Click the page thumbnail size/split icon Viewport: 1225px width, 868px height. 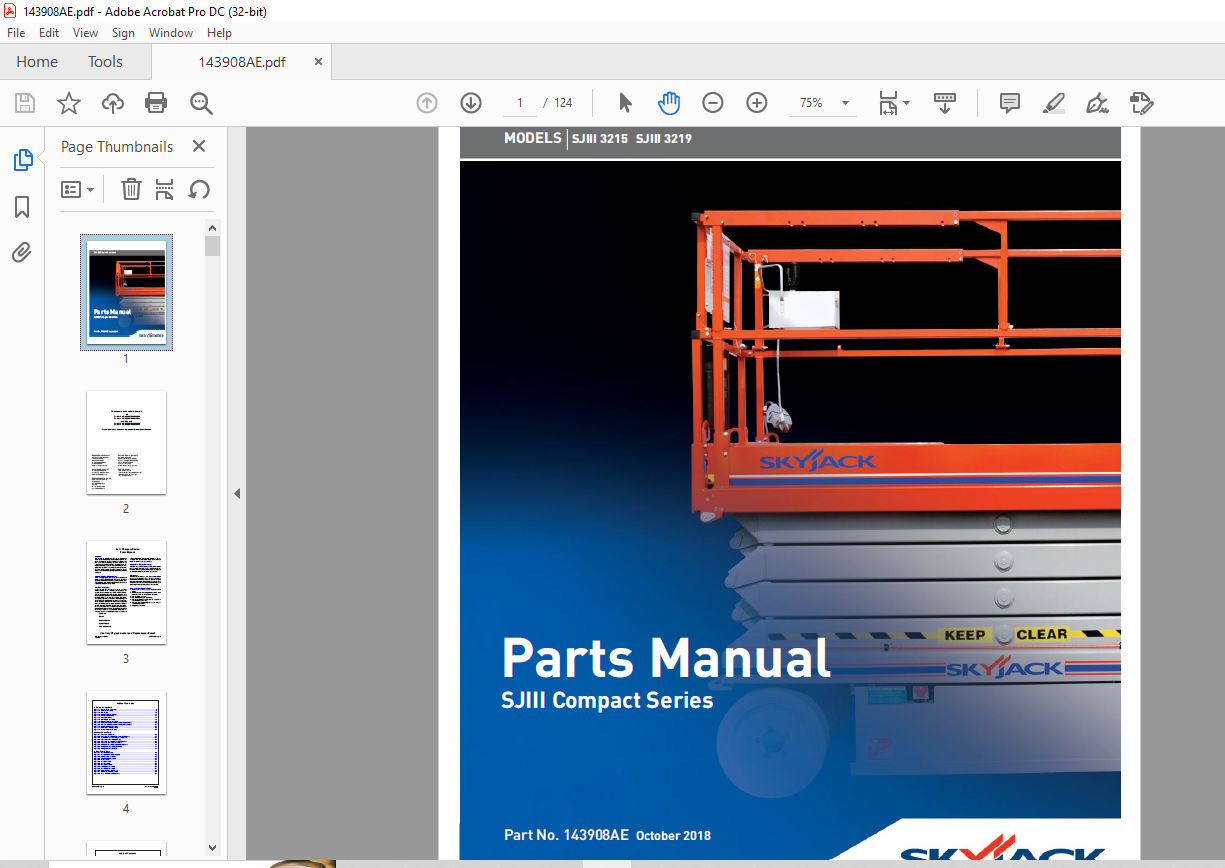[165, 189]
